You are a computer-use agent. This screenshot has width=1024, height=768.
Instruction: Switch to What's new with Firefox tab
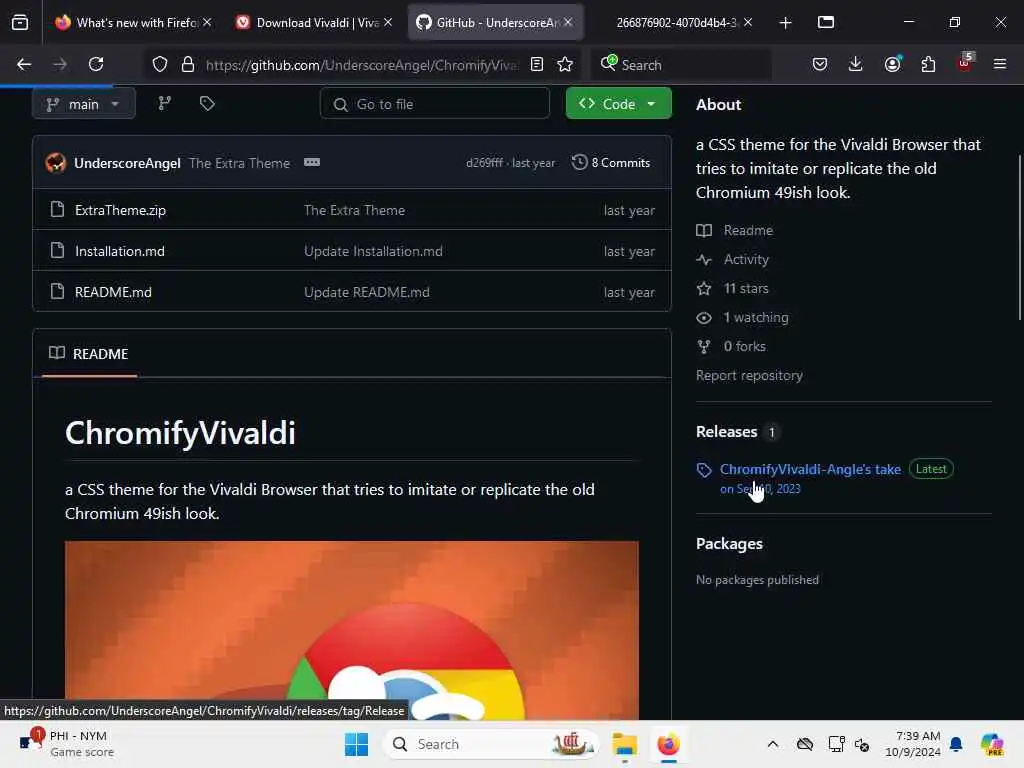[x=135, y=22]
